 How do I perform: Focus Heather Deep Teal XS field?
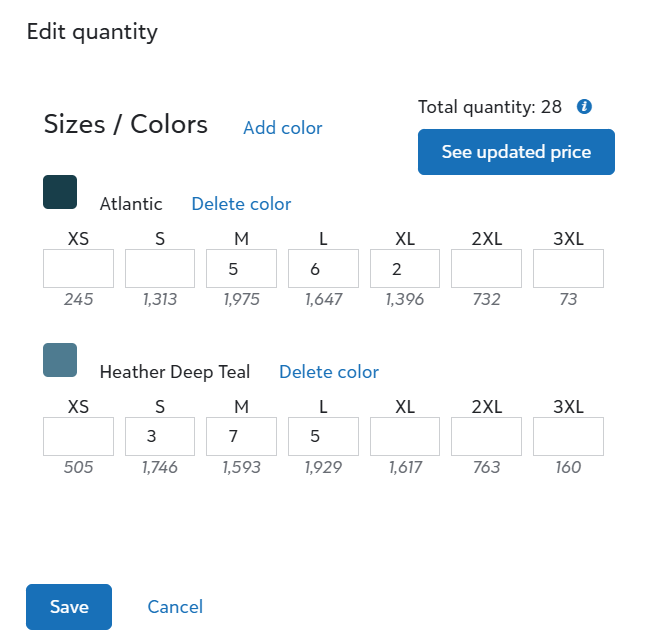click(78, 436)
